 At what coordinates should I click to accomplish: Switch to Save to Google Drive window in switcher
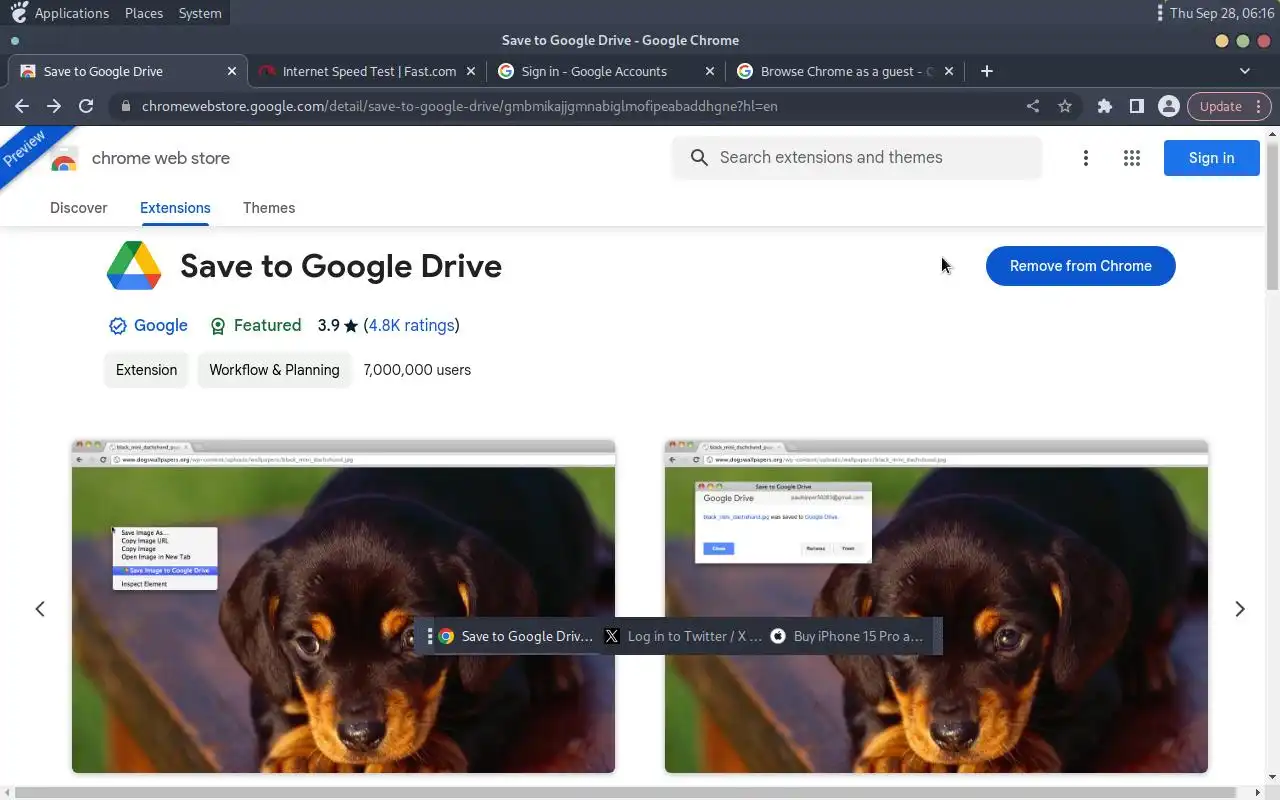516,636
